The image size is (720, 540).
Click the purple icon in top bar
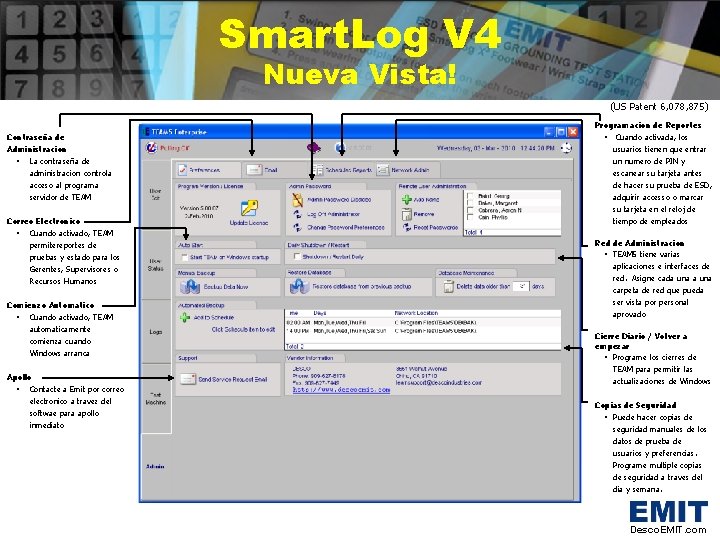coord(314,147)
